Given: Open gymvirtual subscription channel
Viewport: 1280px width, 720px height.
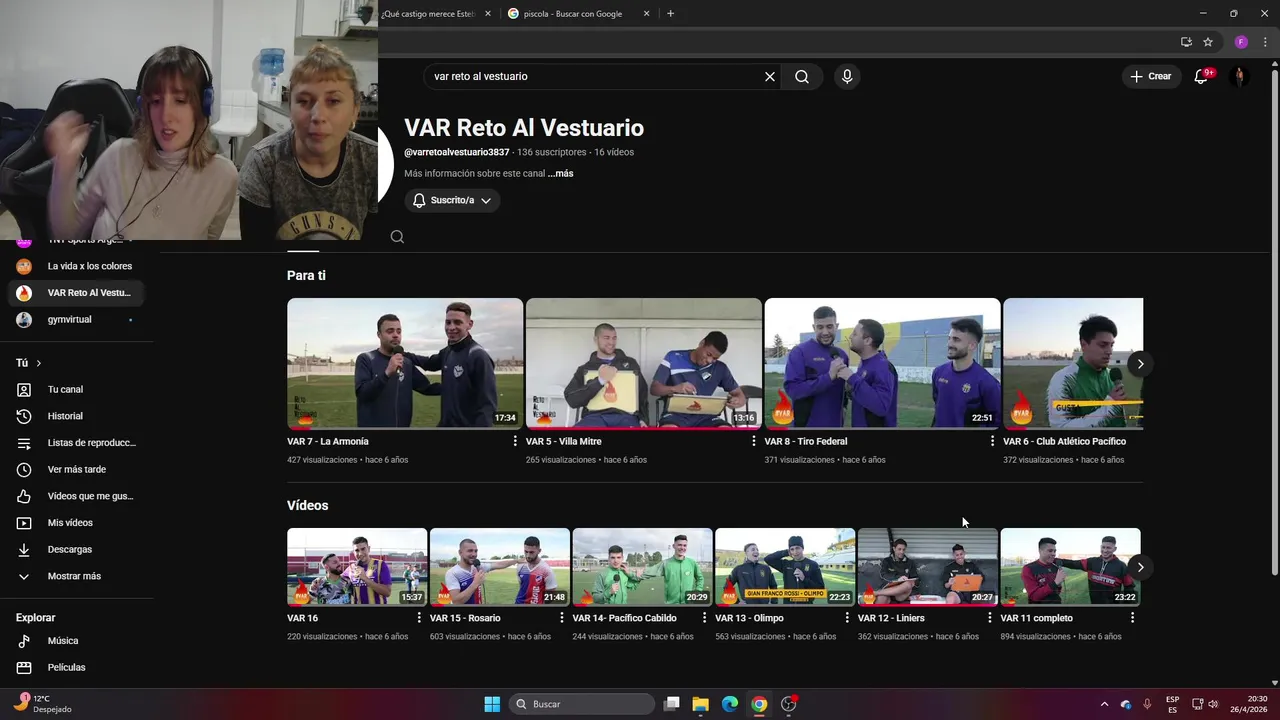Looking at the screenshot, I should tap(76, 319).
